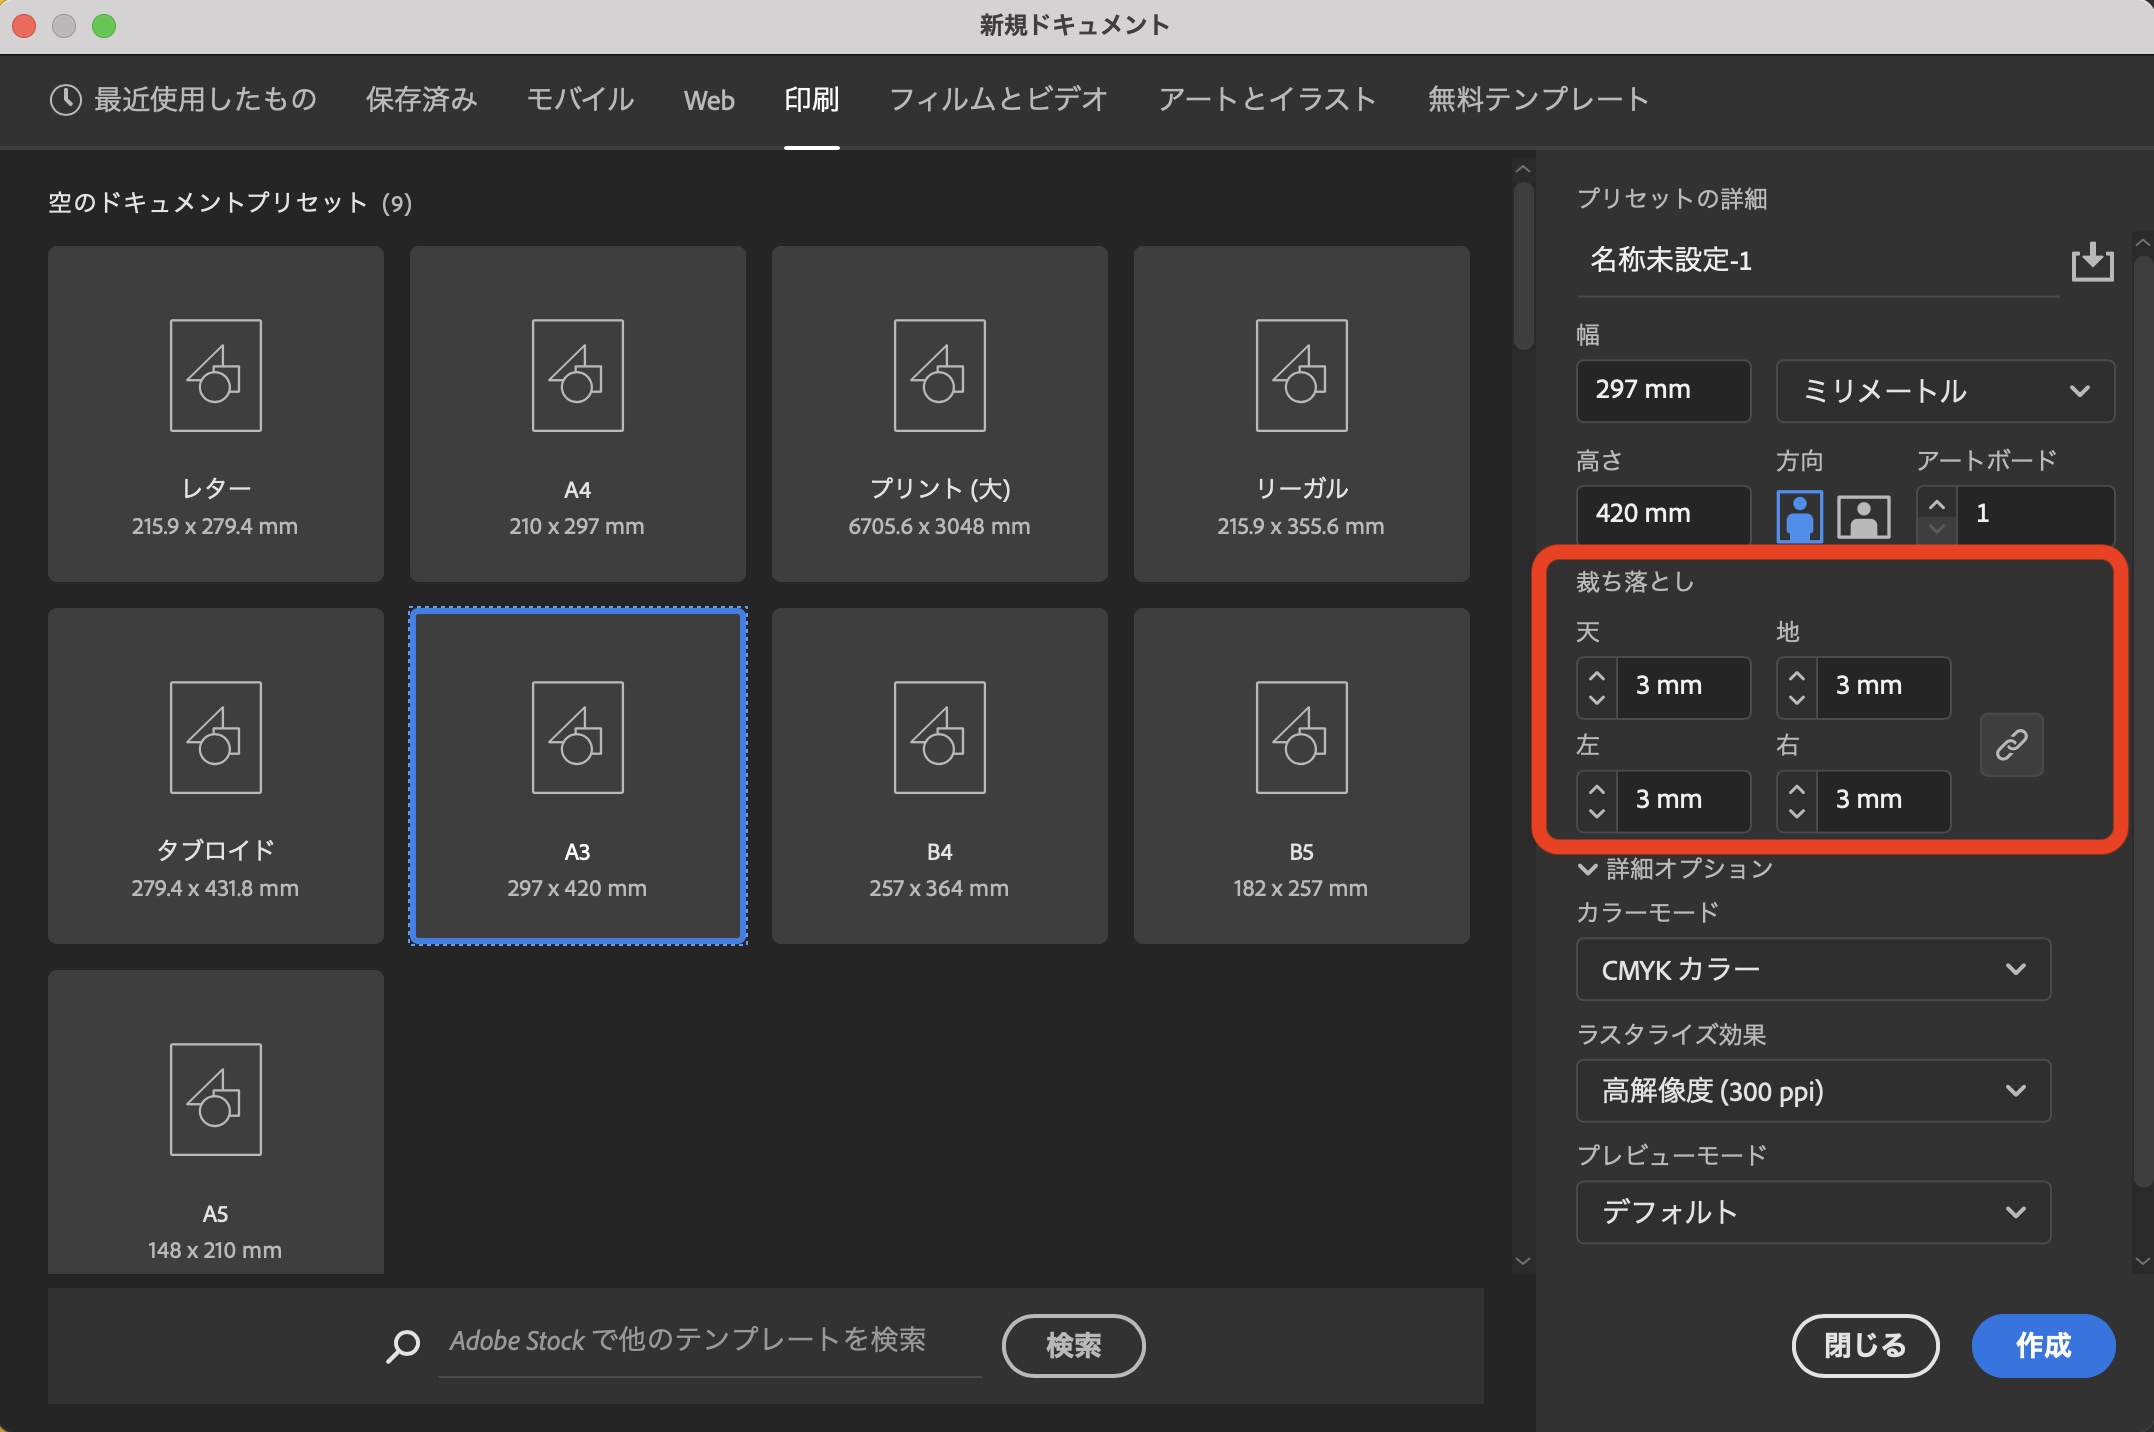Select the B5 preset thumbnail

(x=1301, y=775)
